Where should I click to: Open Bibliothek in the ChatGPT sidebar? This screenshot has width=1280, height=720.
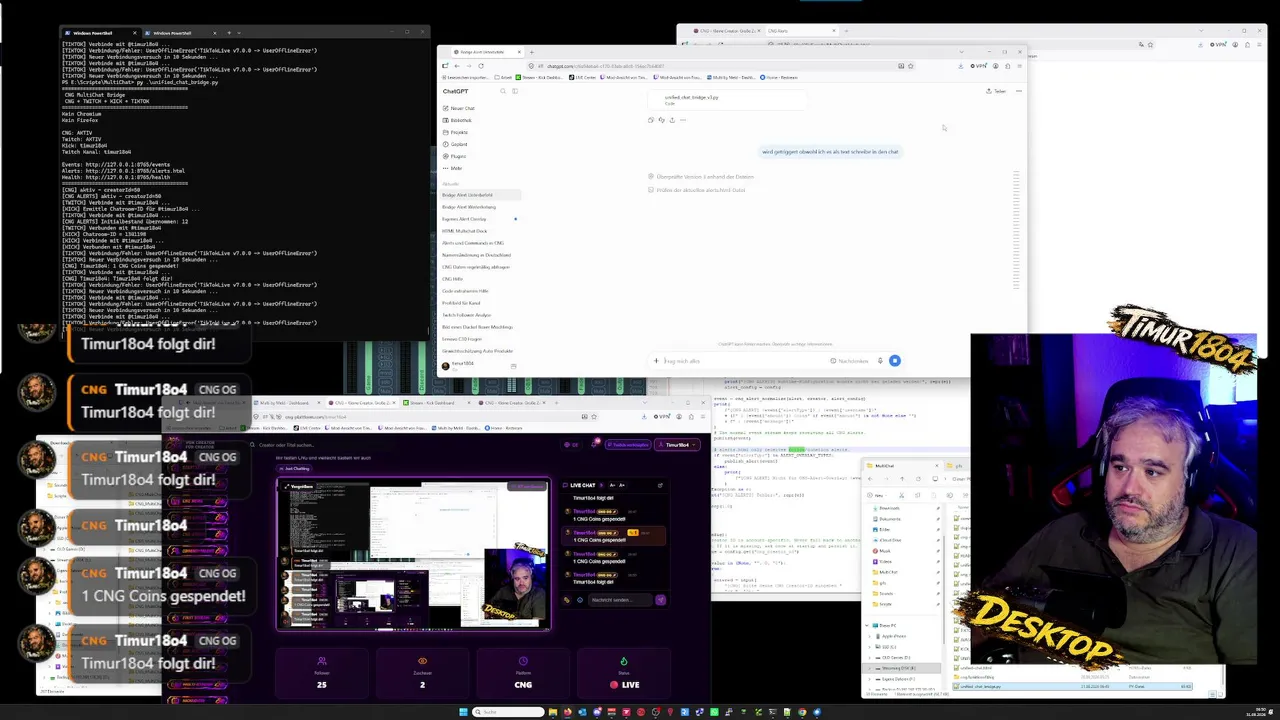pos(458,120)
